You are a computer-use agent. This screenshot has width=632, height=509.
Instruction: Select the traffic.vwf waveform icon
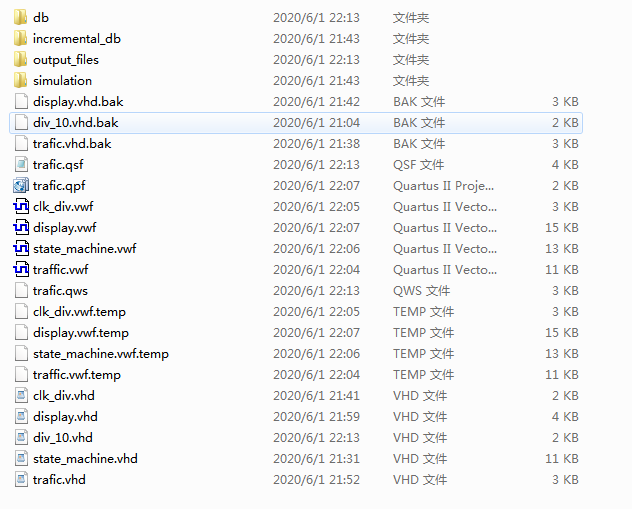pos(21,269)
